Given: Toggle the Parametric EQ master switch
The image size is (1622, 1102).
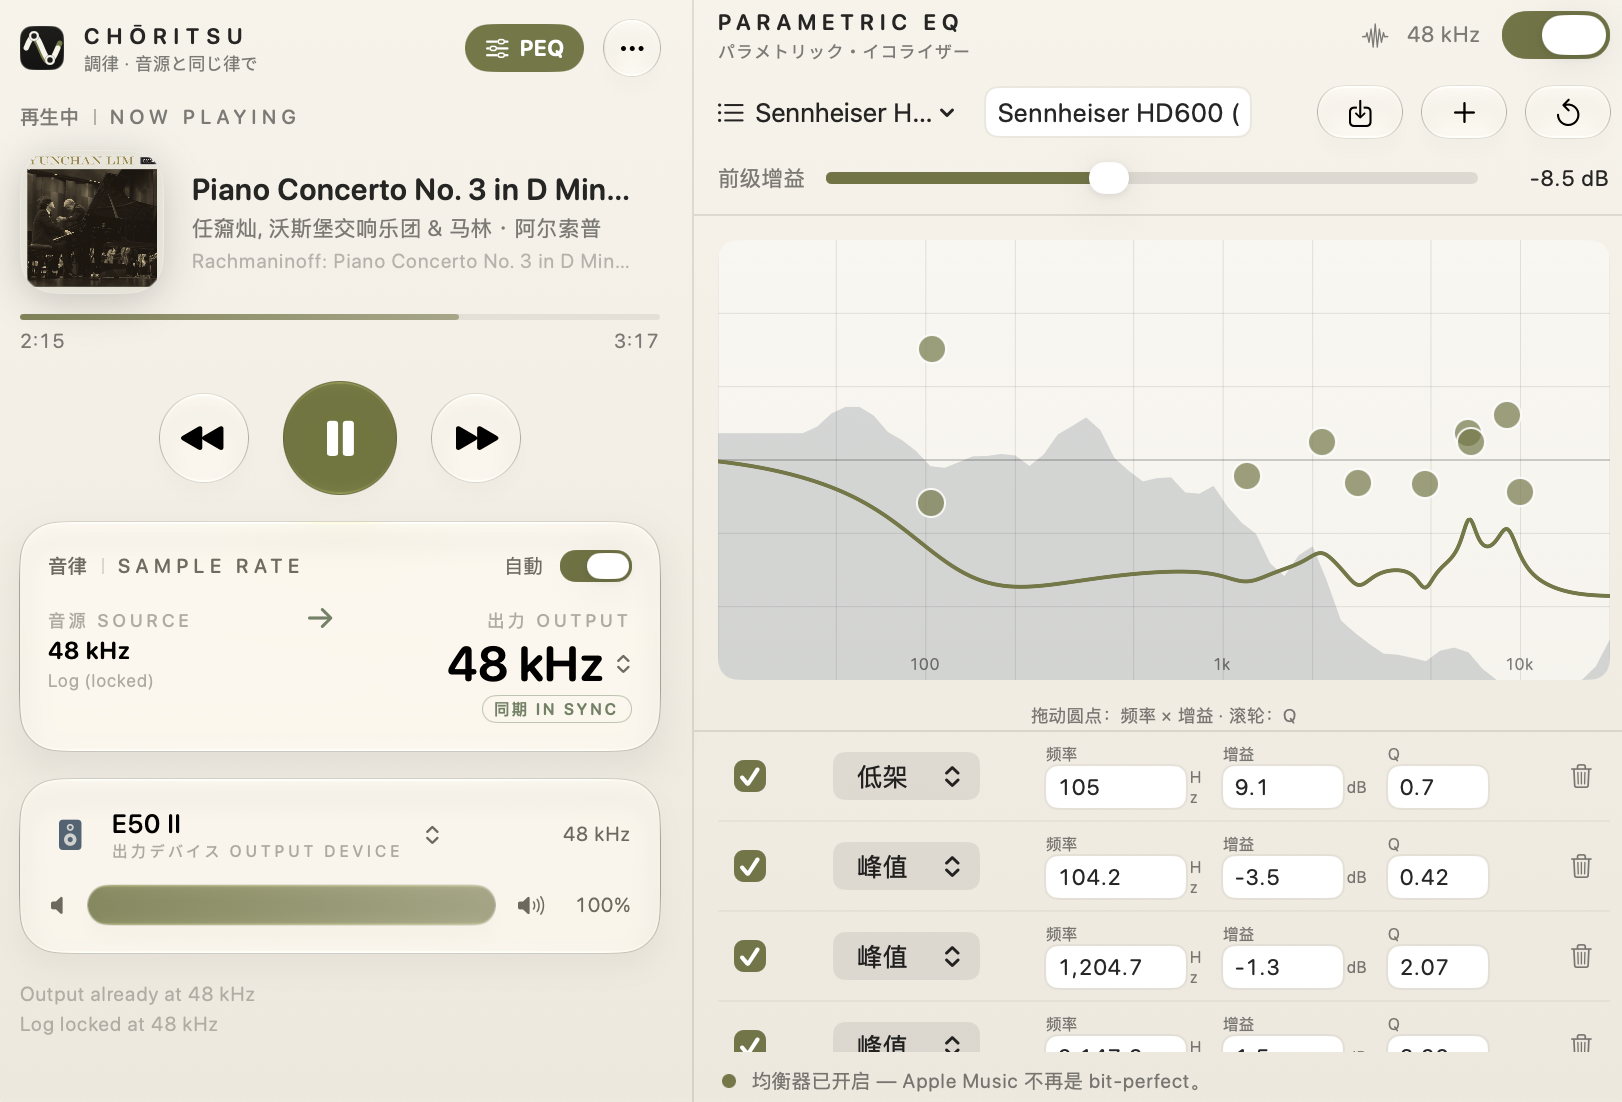Looking at the screenshot, I should pos(1556,36).
